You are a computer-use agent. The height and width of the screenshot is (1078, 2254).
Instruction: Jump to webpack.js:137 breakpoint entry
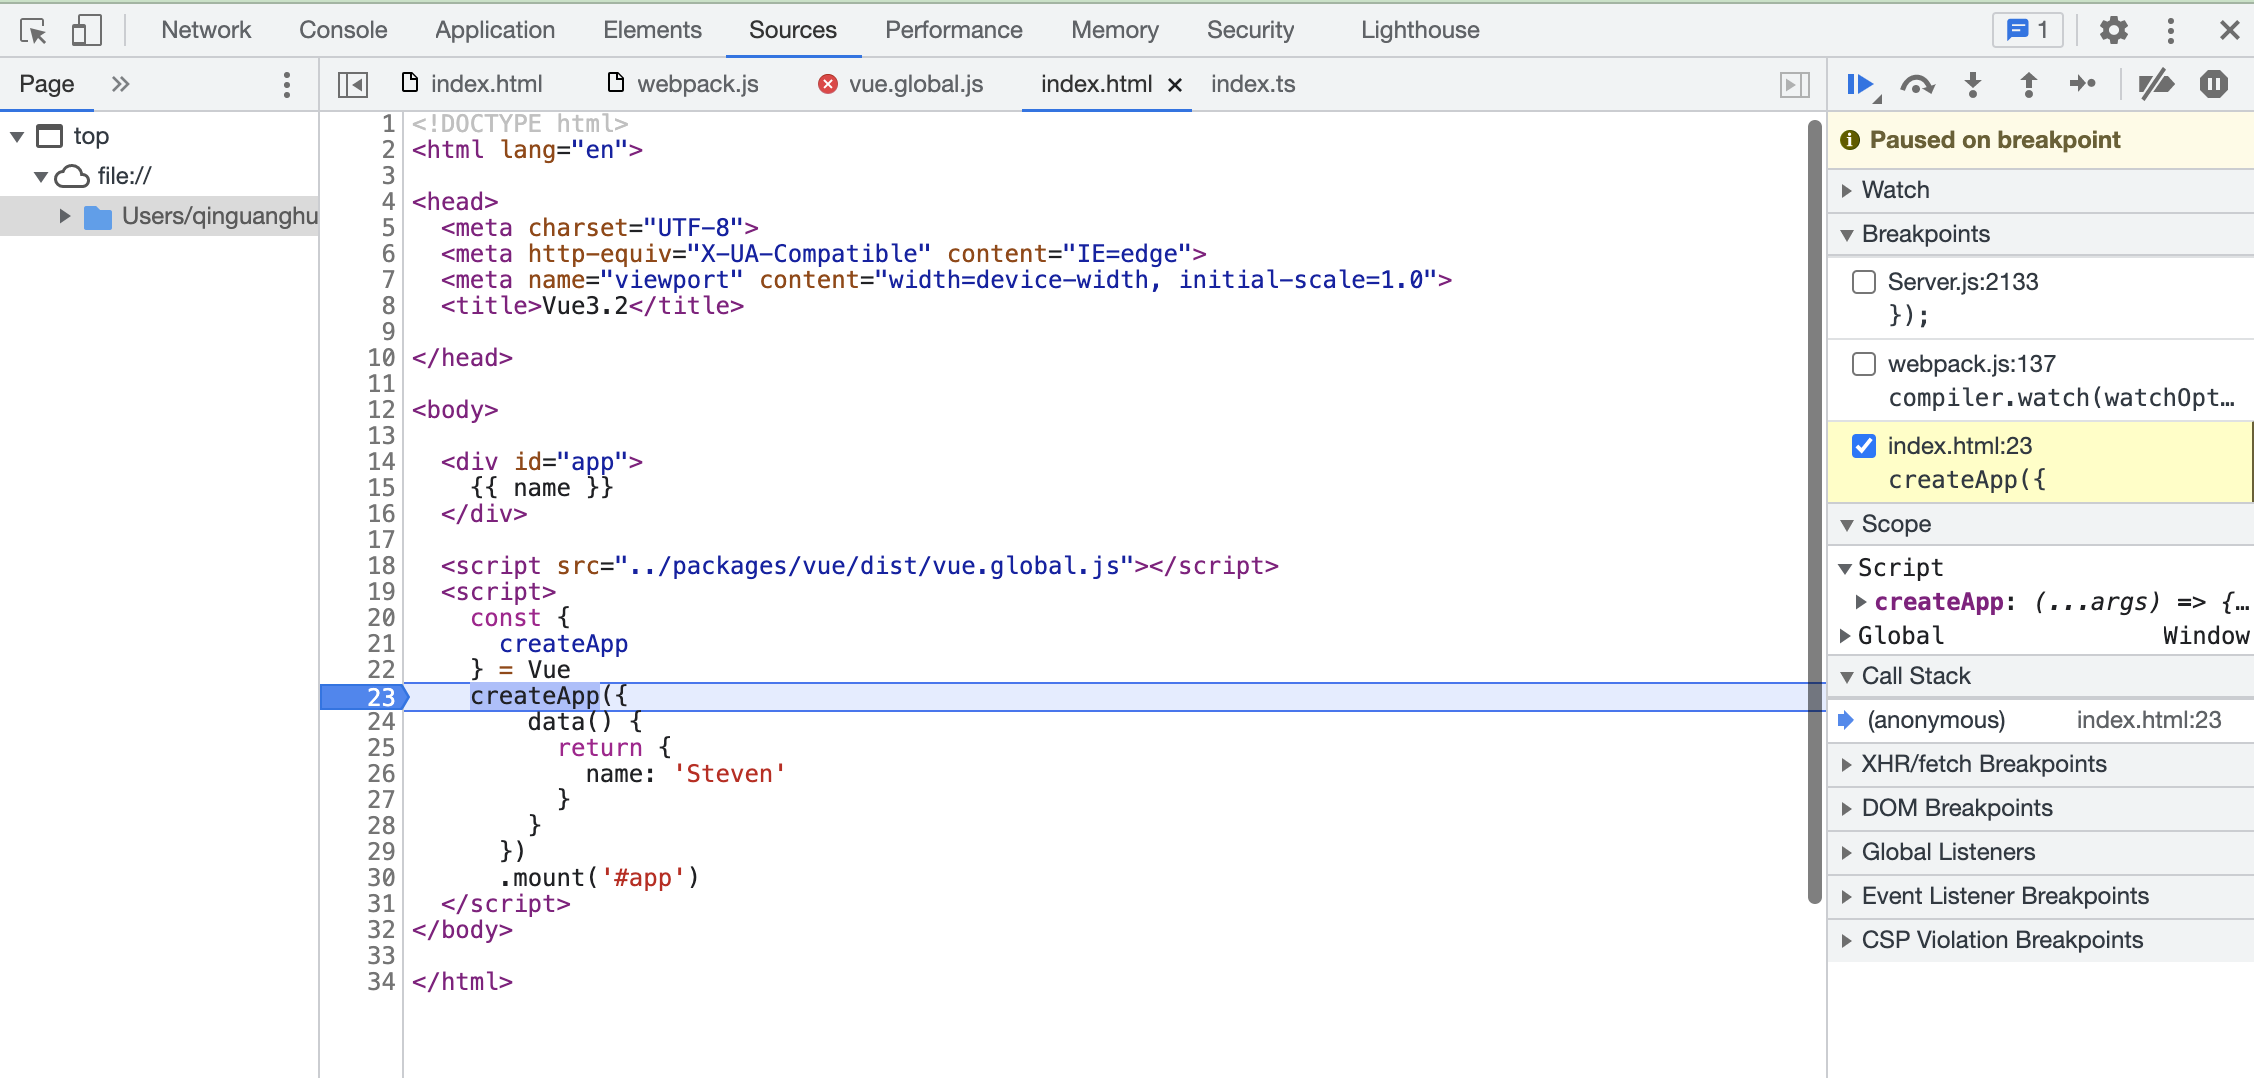click(2040, 381)
